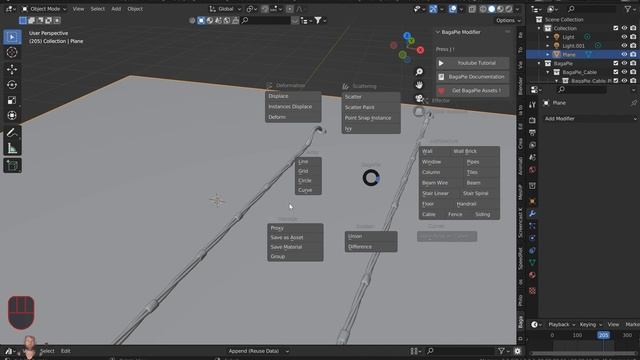Image resolution: width=640 pixels, height=360 pixels.
Task: Switch to material preview shading
Action: click(500, 9)
